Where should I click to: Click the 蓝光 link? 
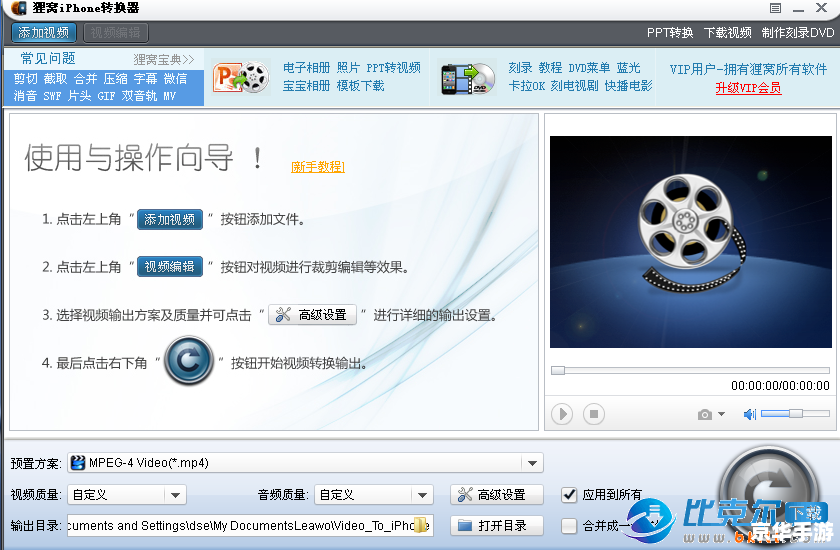628,67
